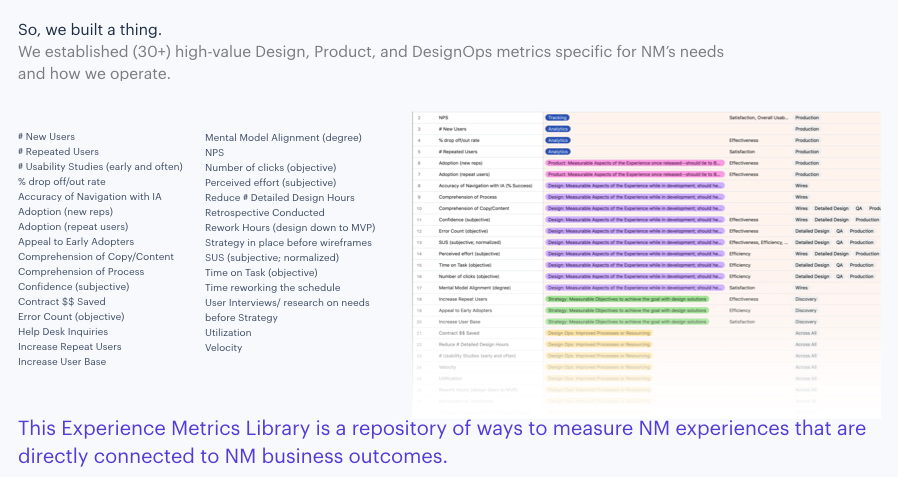Select Discovery tag in Appeal to Early Adopters row
Screen dimensions: 898x477
pos(805,310)
